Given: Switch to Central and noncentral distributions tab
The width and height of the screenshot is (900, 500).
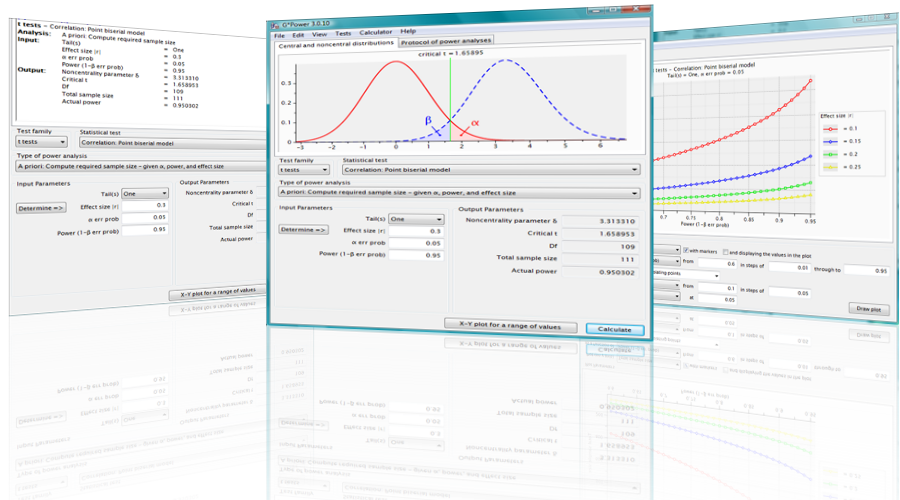Looking at the screenshot, I should coord(336,44).
